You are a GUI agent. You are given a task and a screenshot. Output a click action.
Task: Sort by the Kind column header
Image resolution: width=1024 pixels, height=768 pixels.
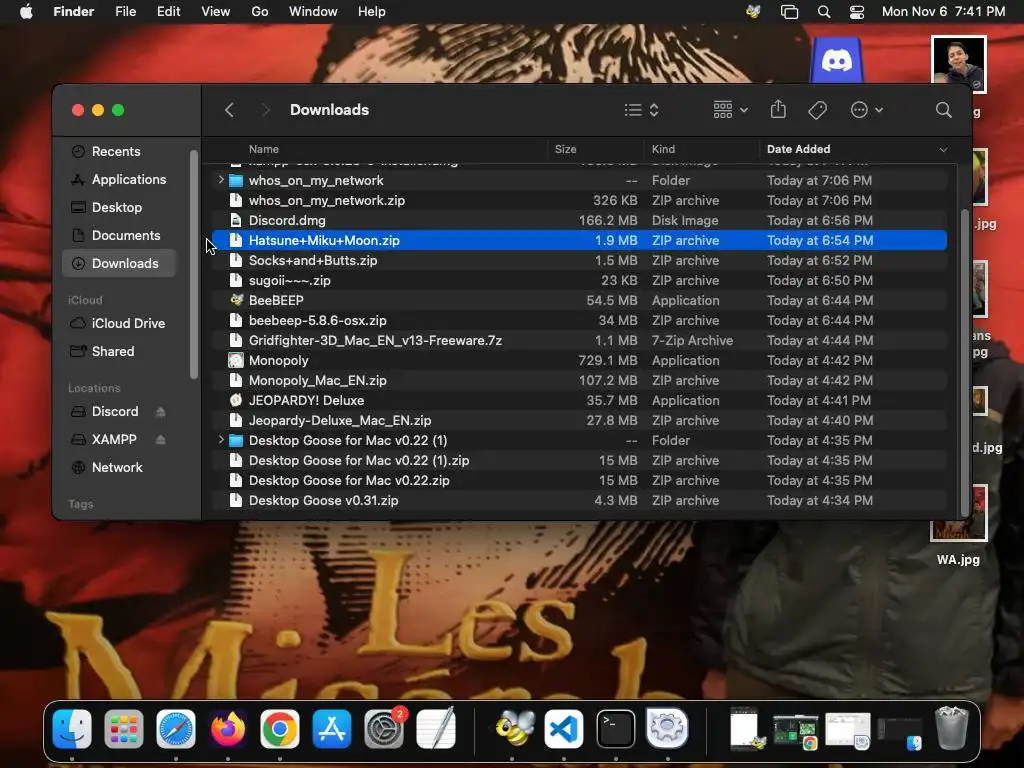[663, 149]
